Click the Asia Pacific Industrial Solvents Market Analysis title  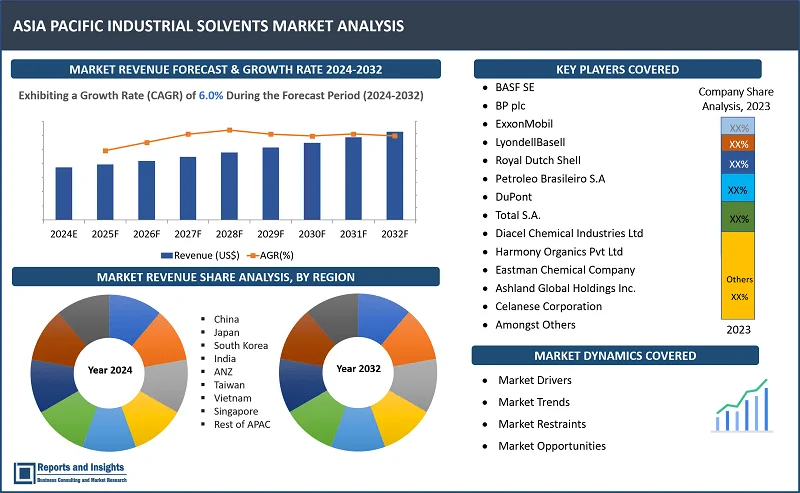point(208,26)
